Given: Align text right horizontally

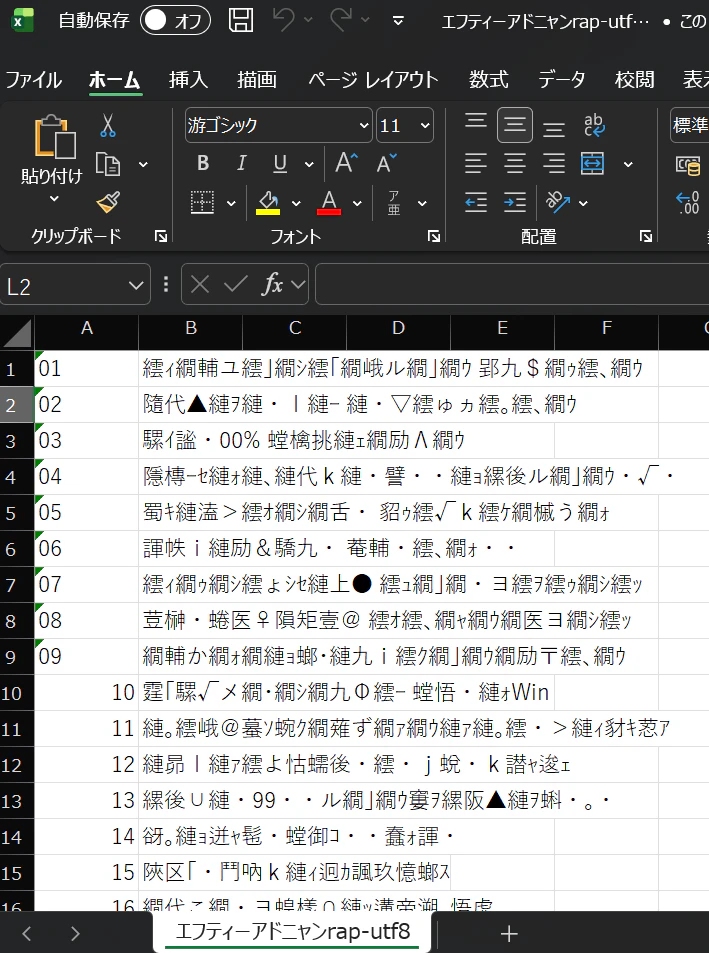Looking at the screenshot, I should 553,163.
